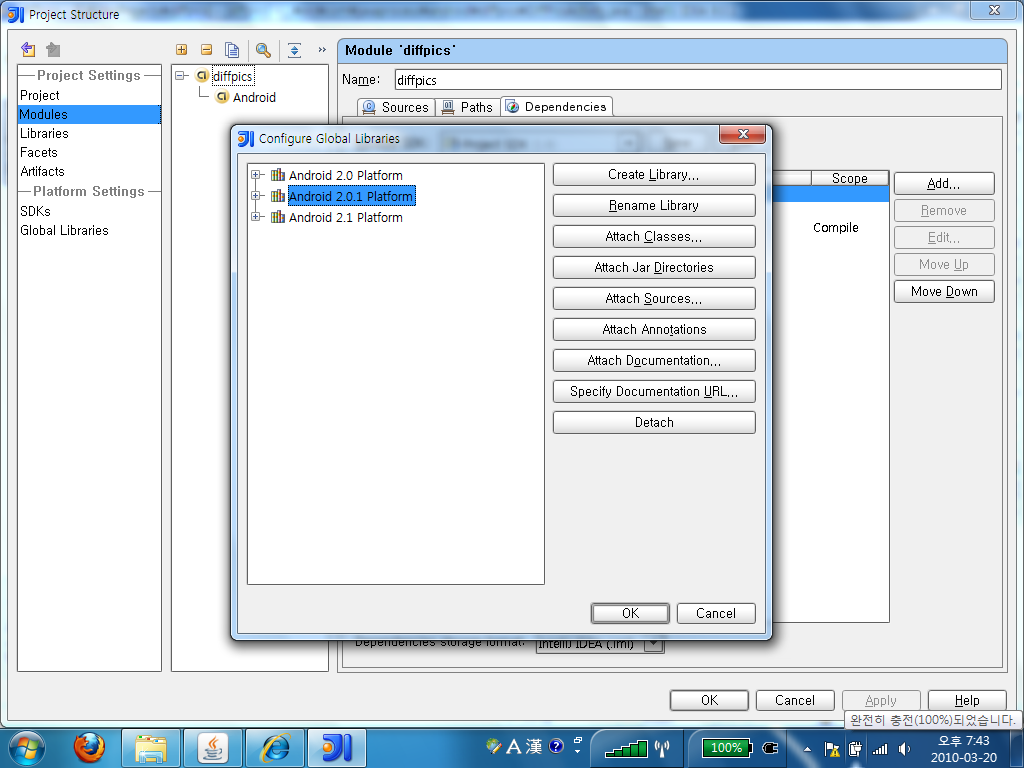
Task: Click the Move Down button
Action: coord(944,291)
